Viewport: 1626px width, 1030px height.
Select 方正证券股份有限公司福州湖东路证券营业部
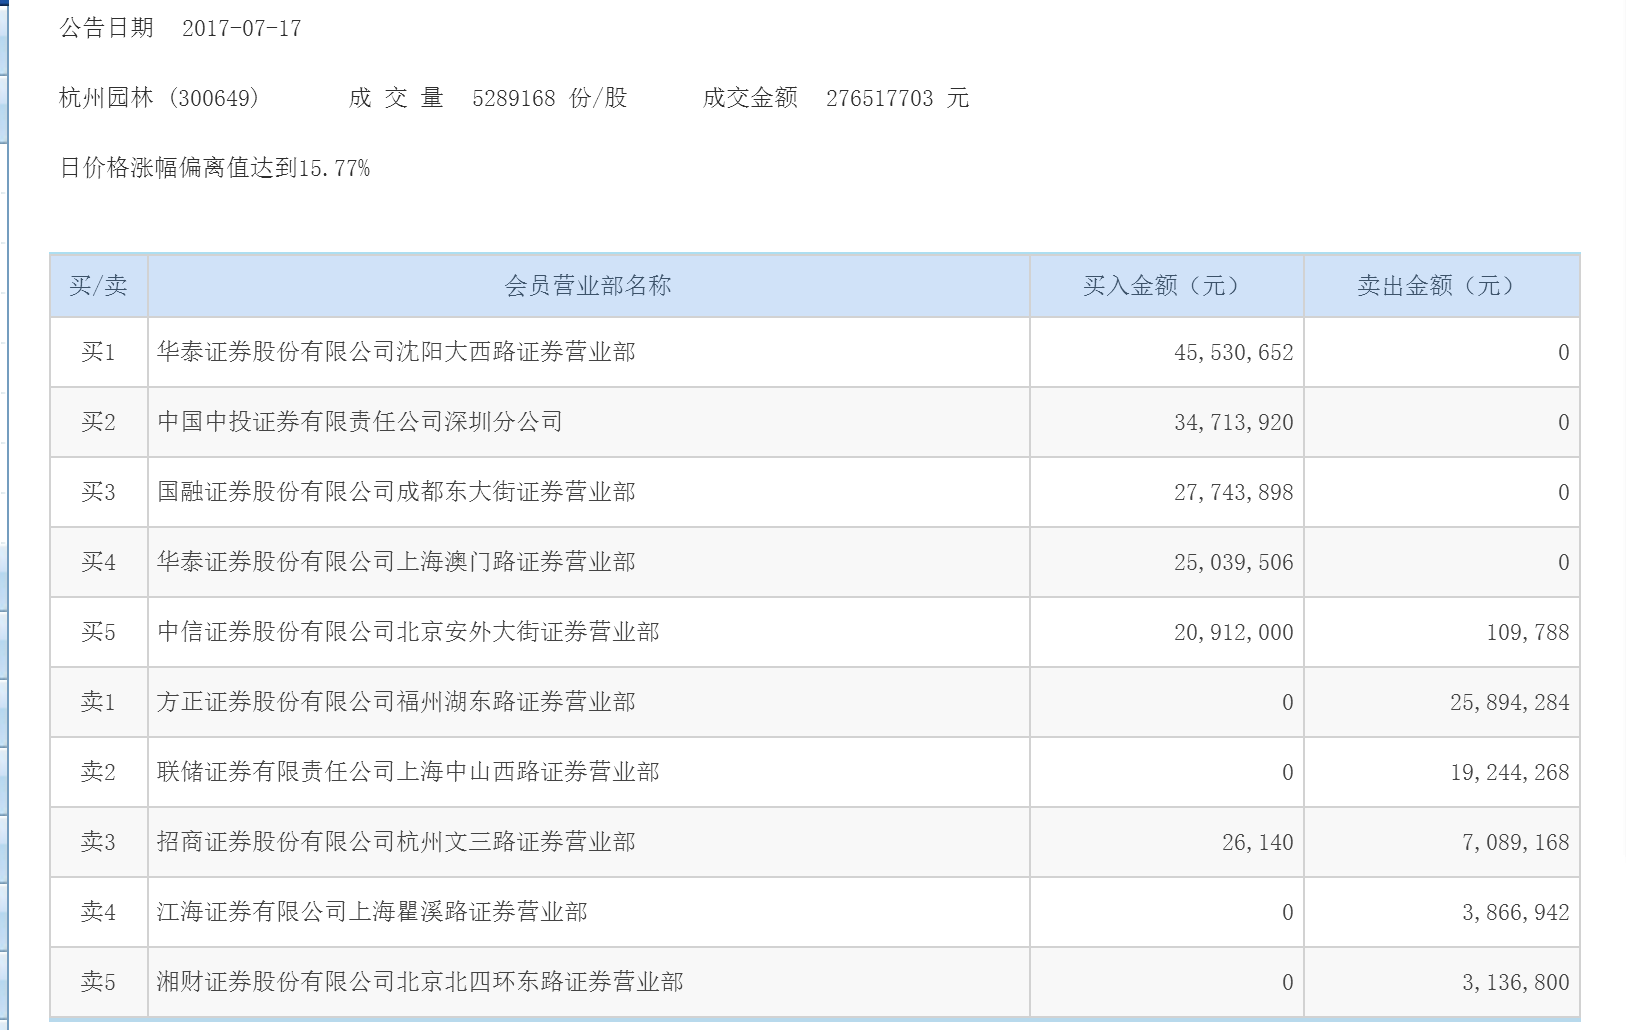[x=396, y=702]
